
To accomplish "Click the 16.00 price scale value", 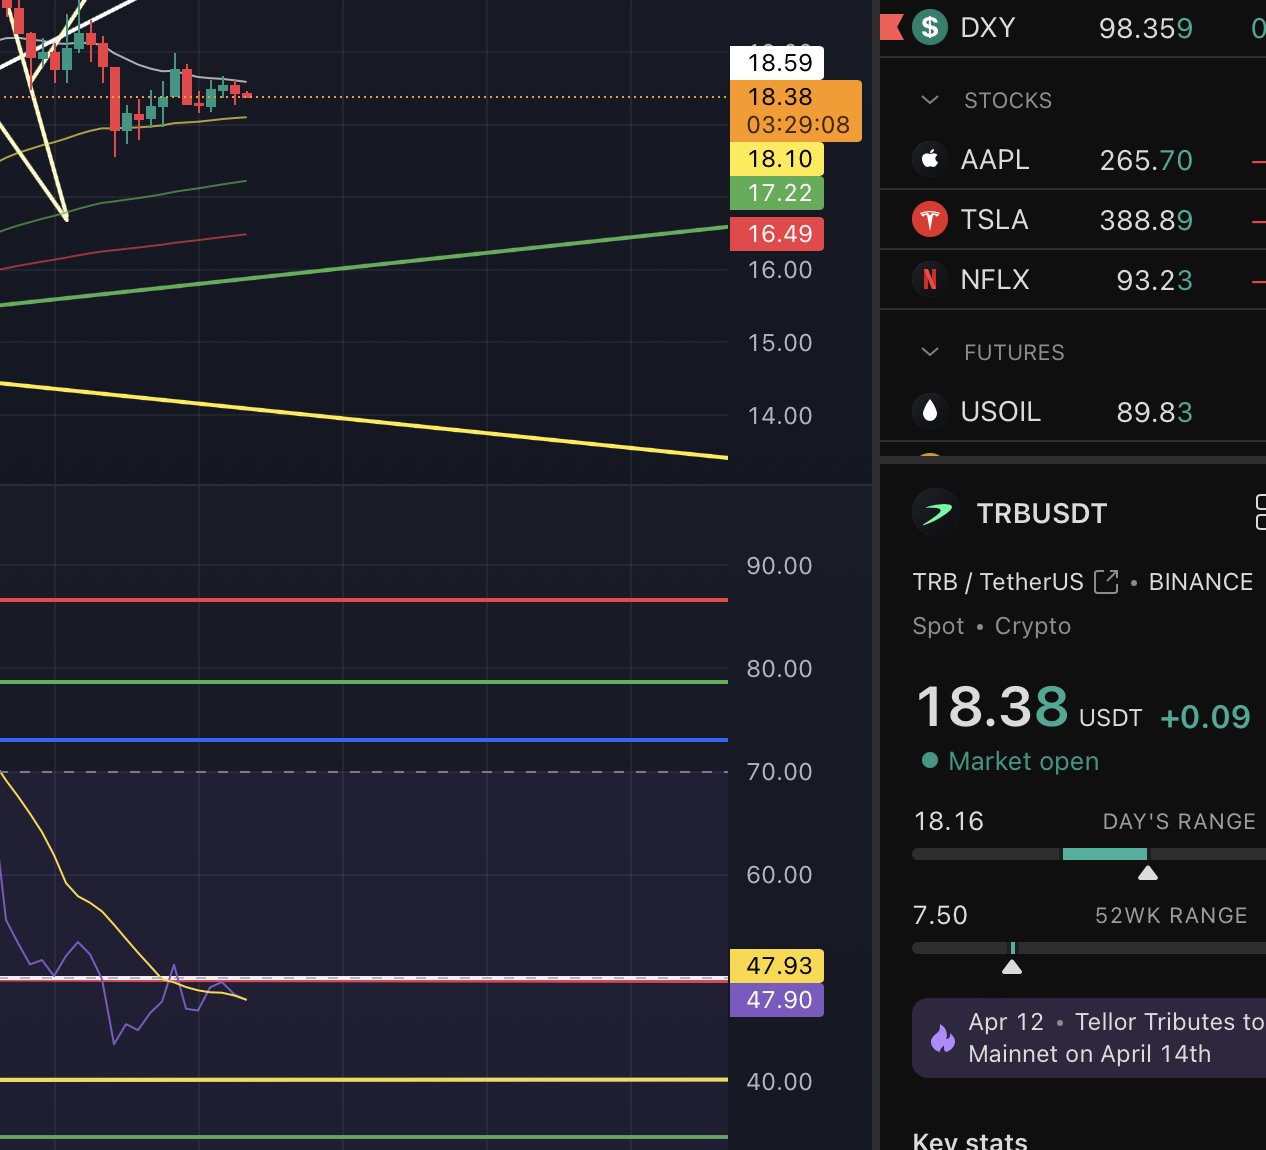I will 780,270.
